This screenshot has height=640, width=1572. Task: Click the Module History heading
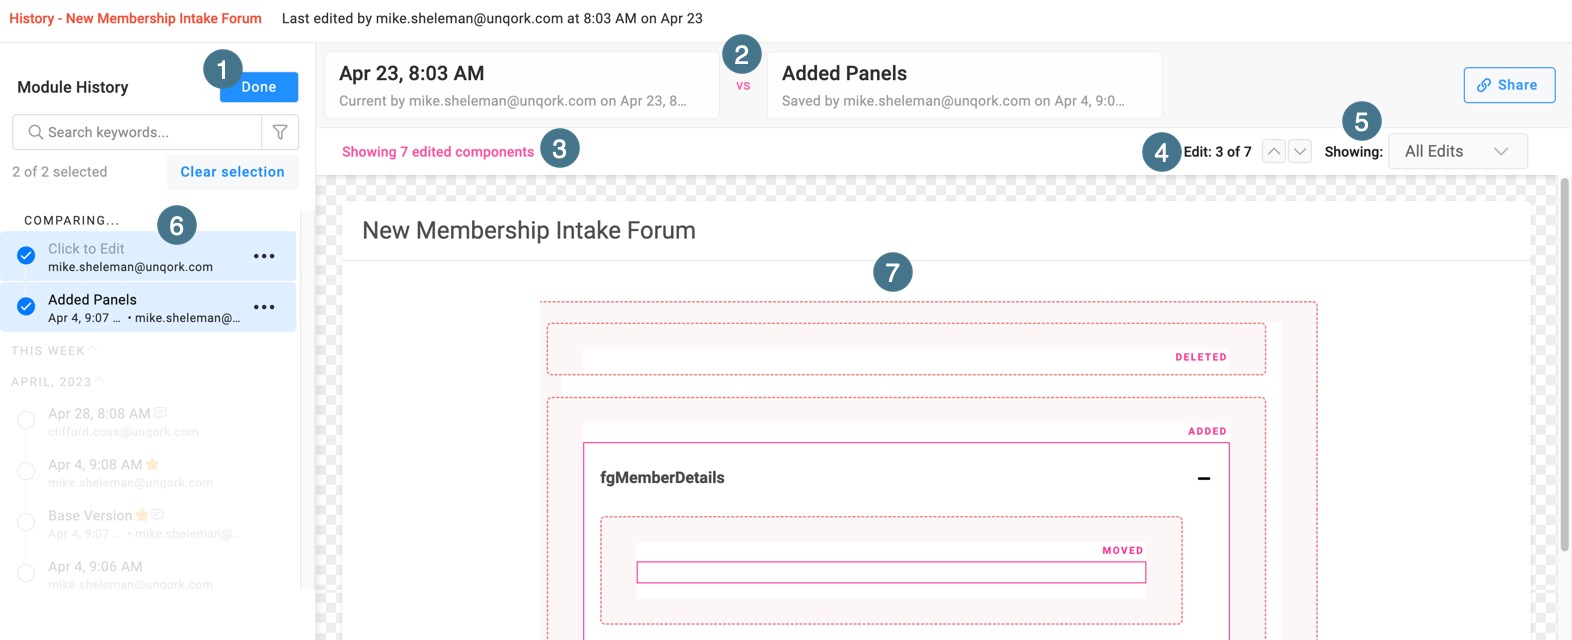73,87
